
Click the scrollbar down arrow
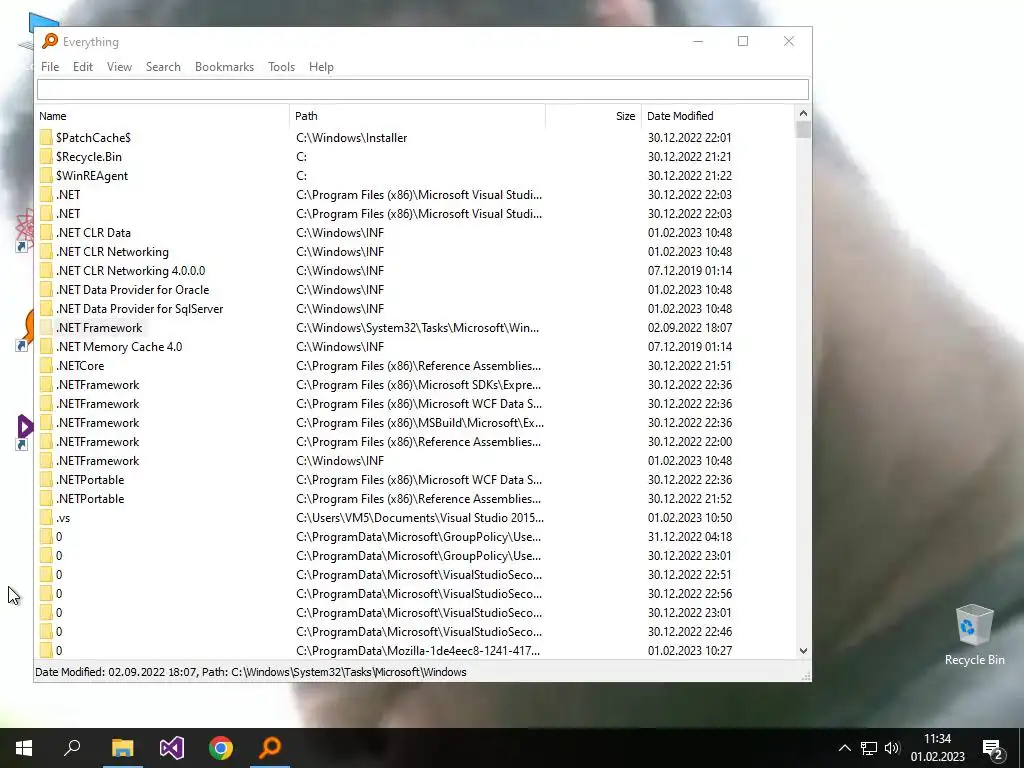tap(803, 650)
